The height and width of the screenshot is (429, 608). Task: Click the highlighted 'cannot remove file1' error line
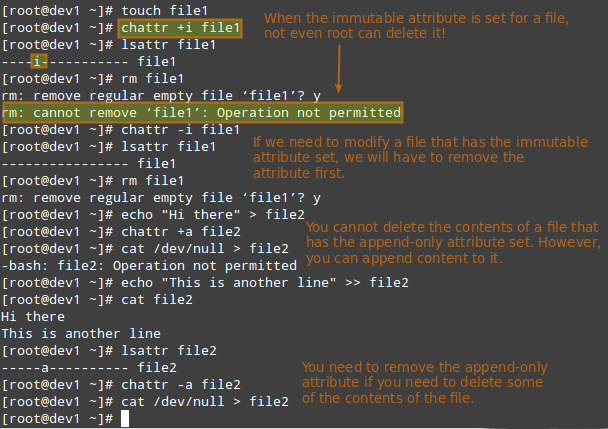click(x=201, y=113)
